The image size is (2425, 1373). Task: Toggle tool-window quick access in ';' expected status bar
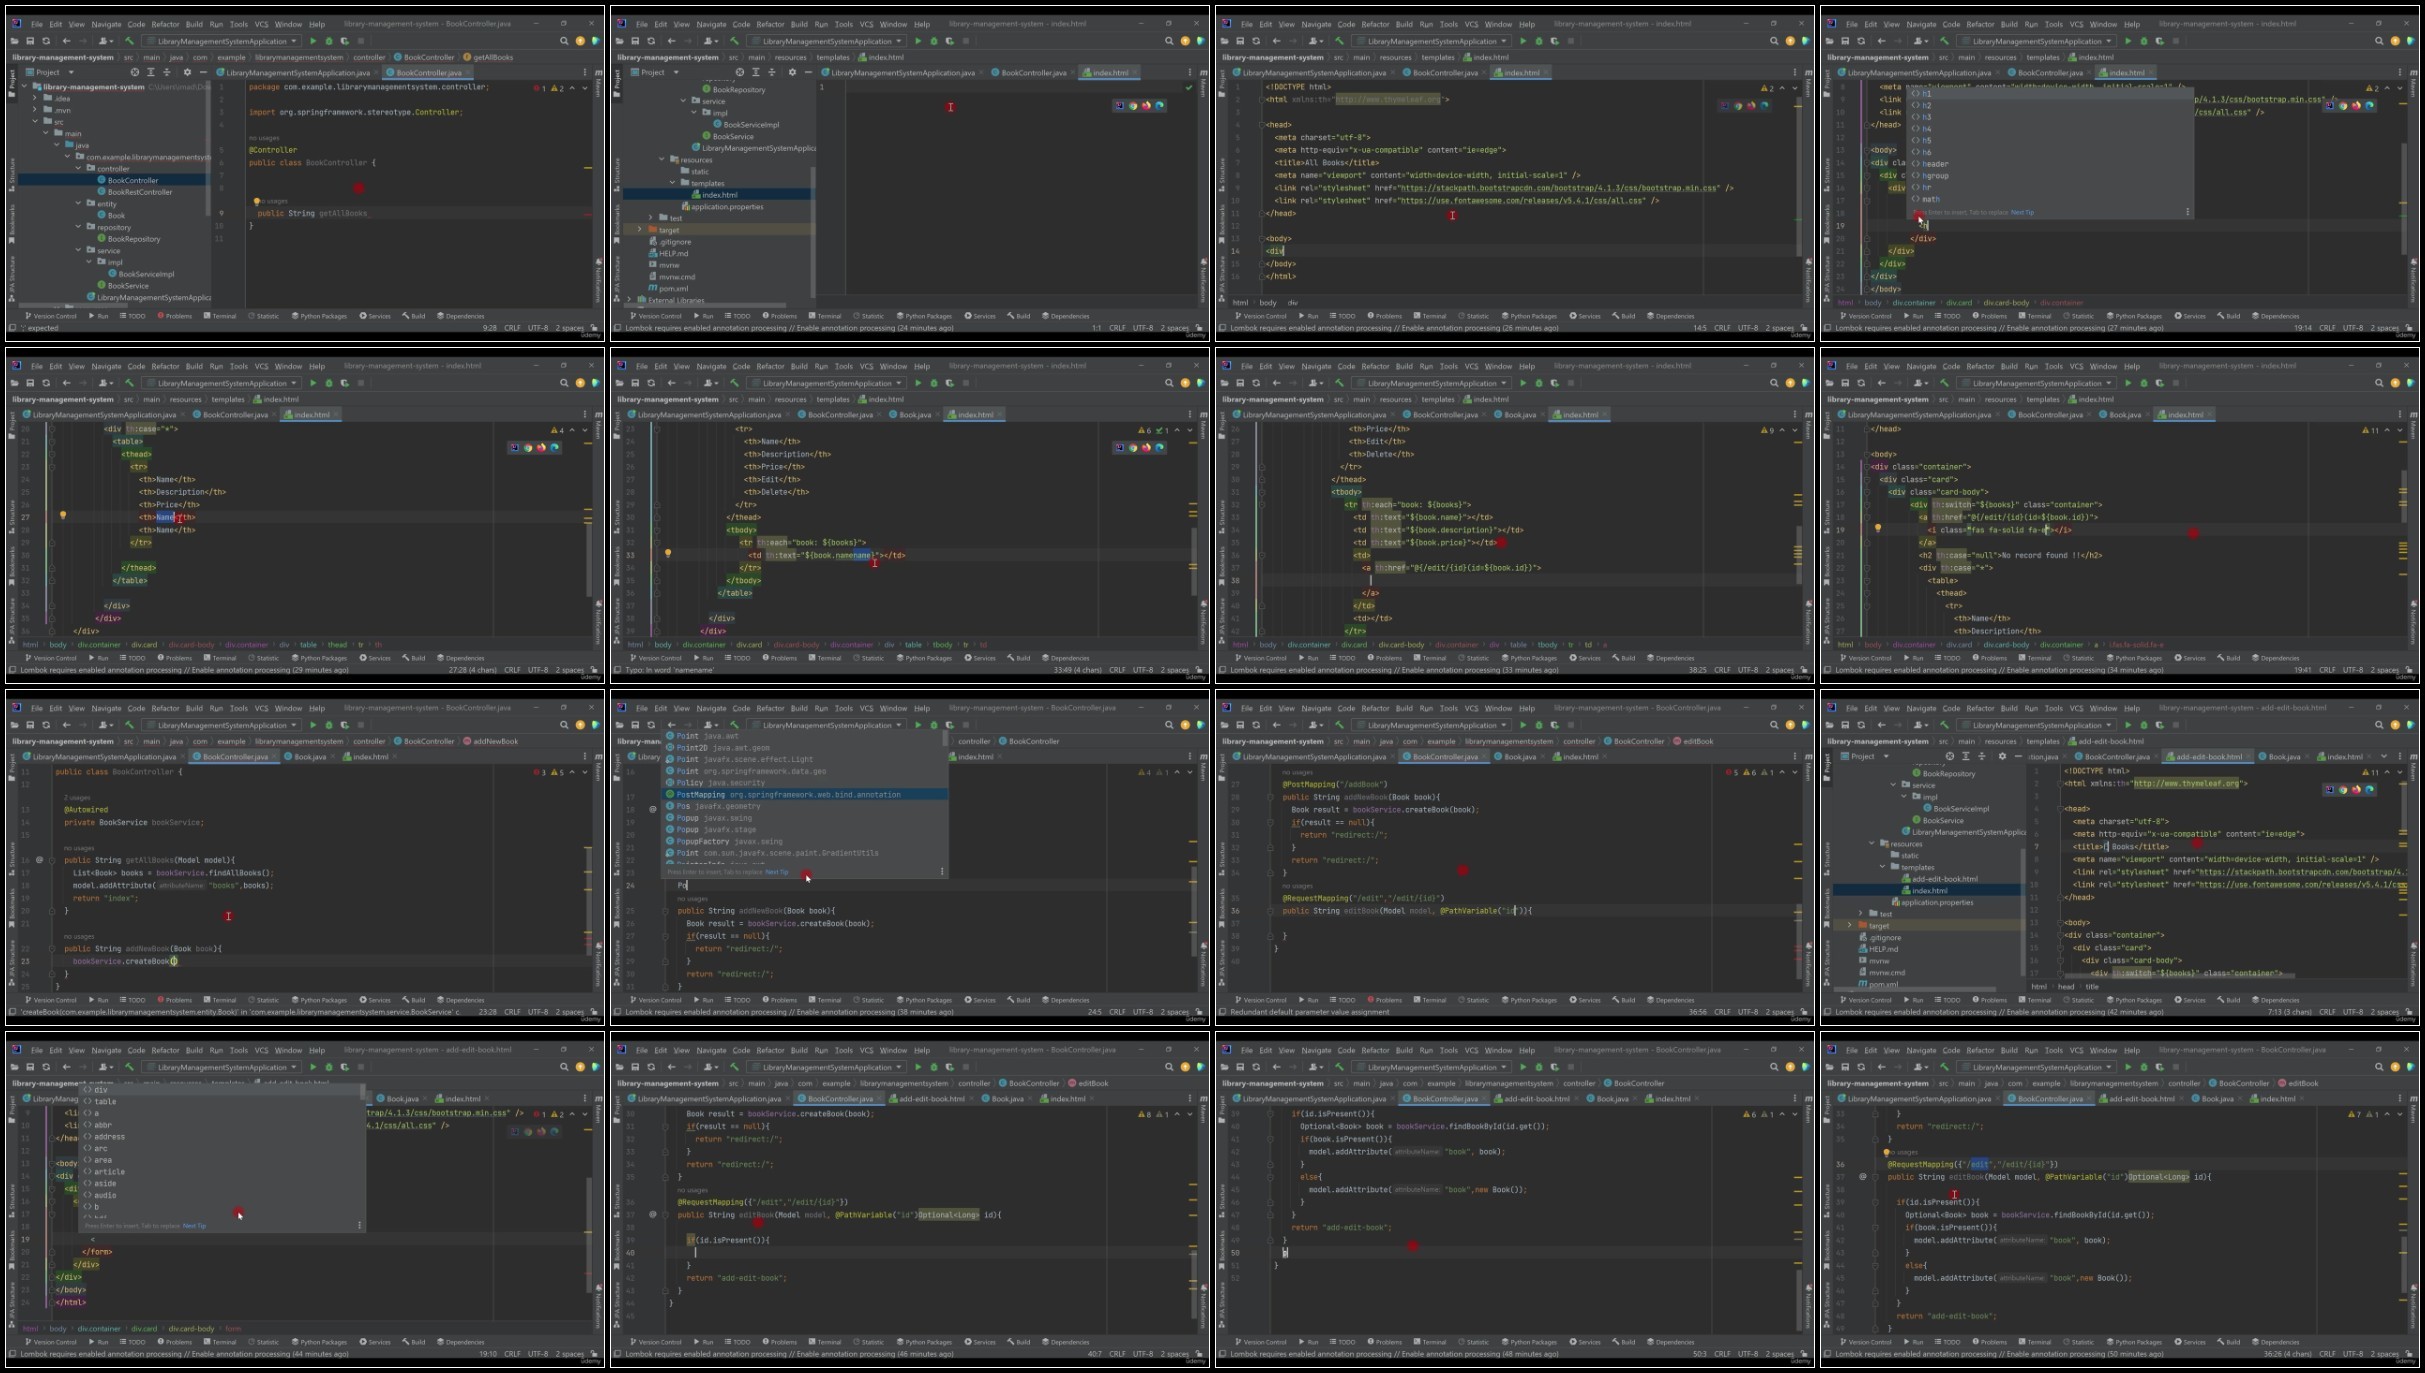click(x=13, y=328)
